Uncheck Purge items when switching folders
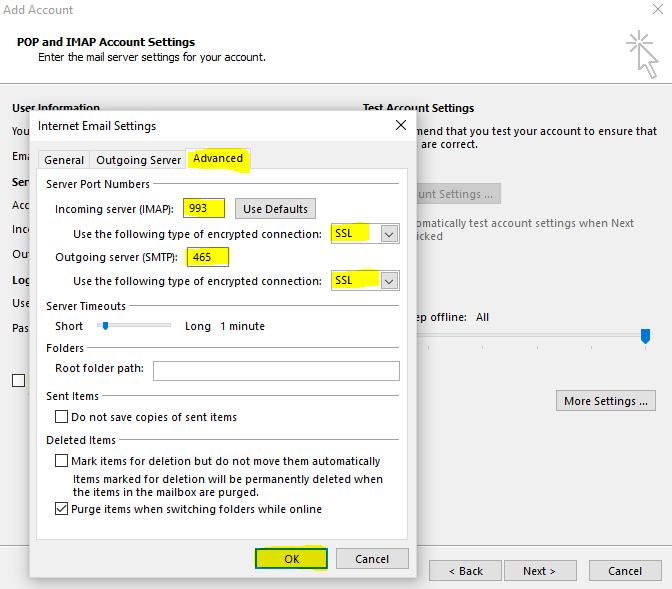 pos(62,509)
